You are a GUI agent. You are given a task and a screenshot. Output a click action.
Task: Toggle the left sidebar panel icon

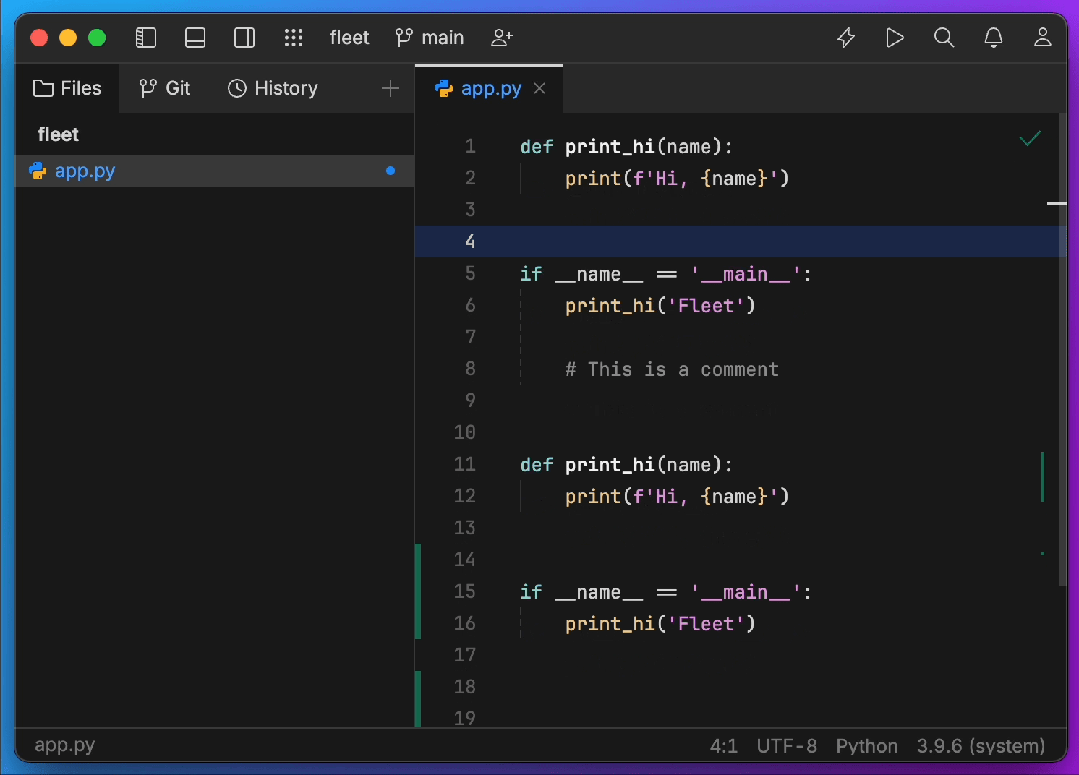[146, 38]
